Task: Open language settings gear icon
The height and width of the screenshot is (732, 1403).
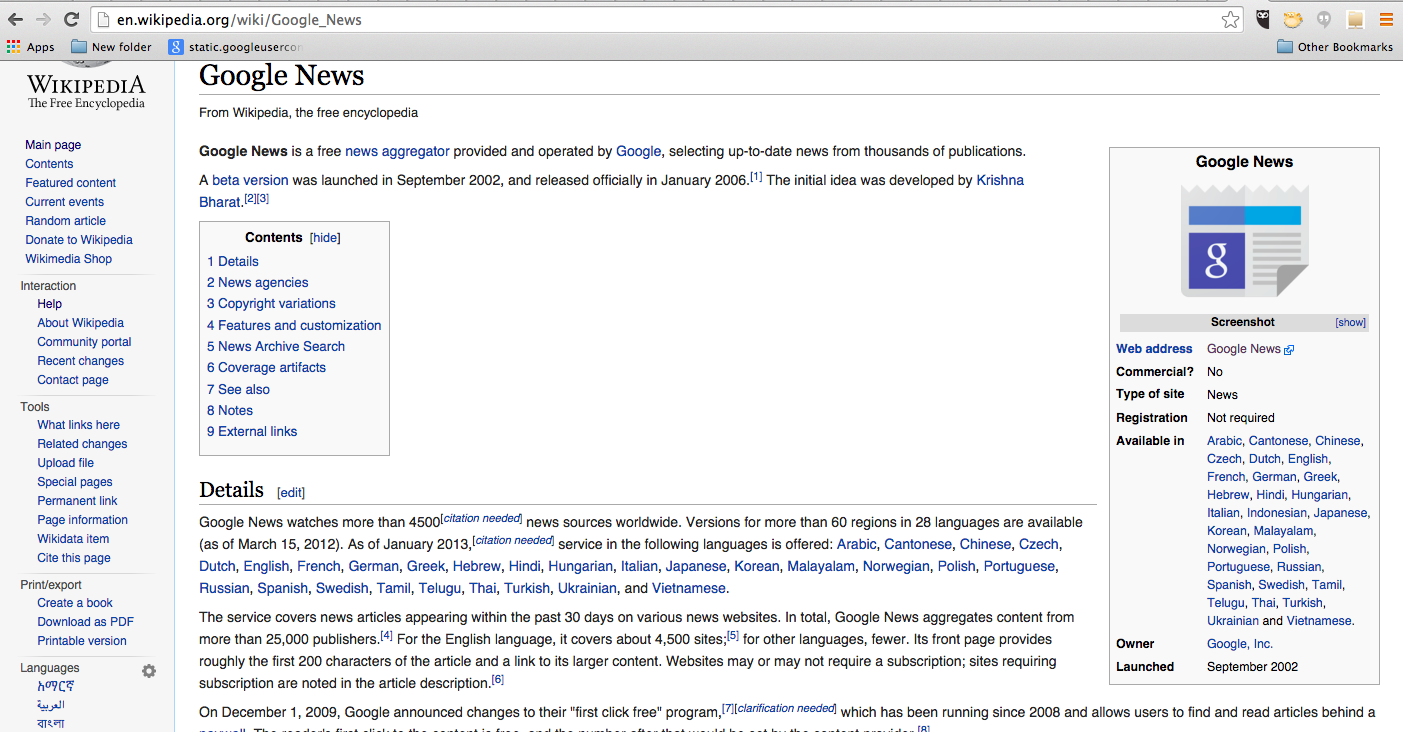Action: (x=149, y=671)
